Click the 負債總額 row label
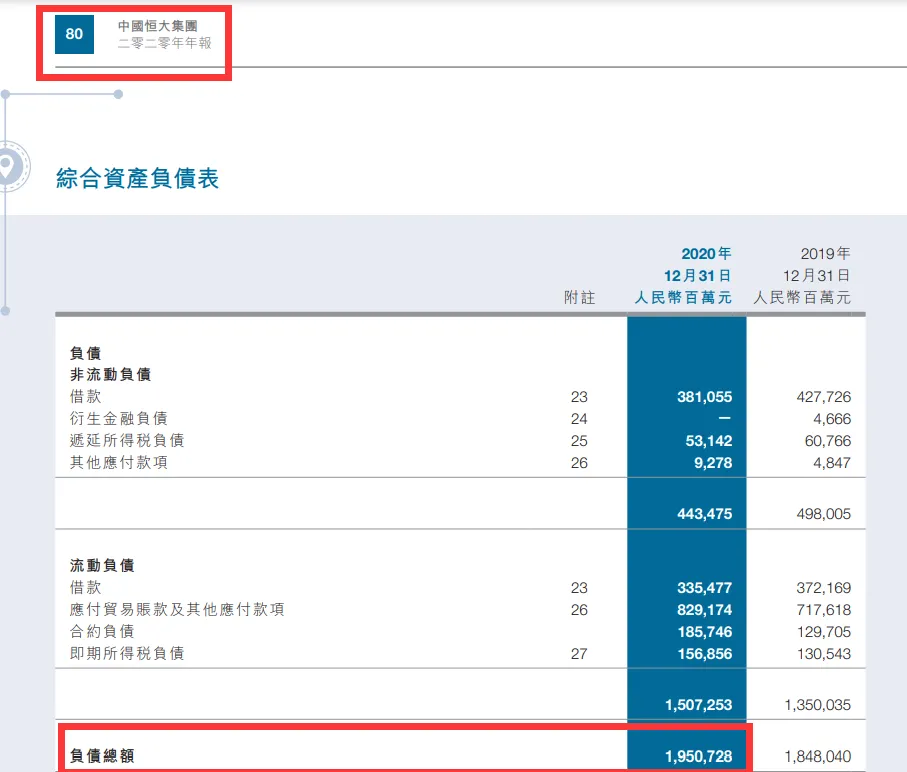 coord(102,757)
